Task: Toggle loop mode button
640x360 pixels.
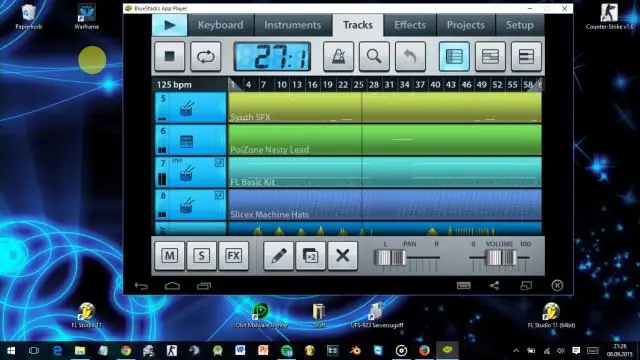Action: click(x=206, y=56)
